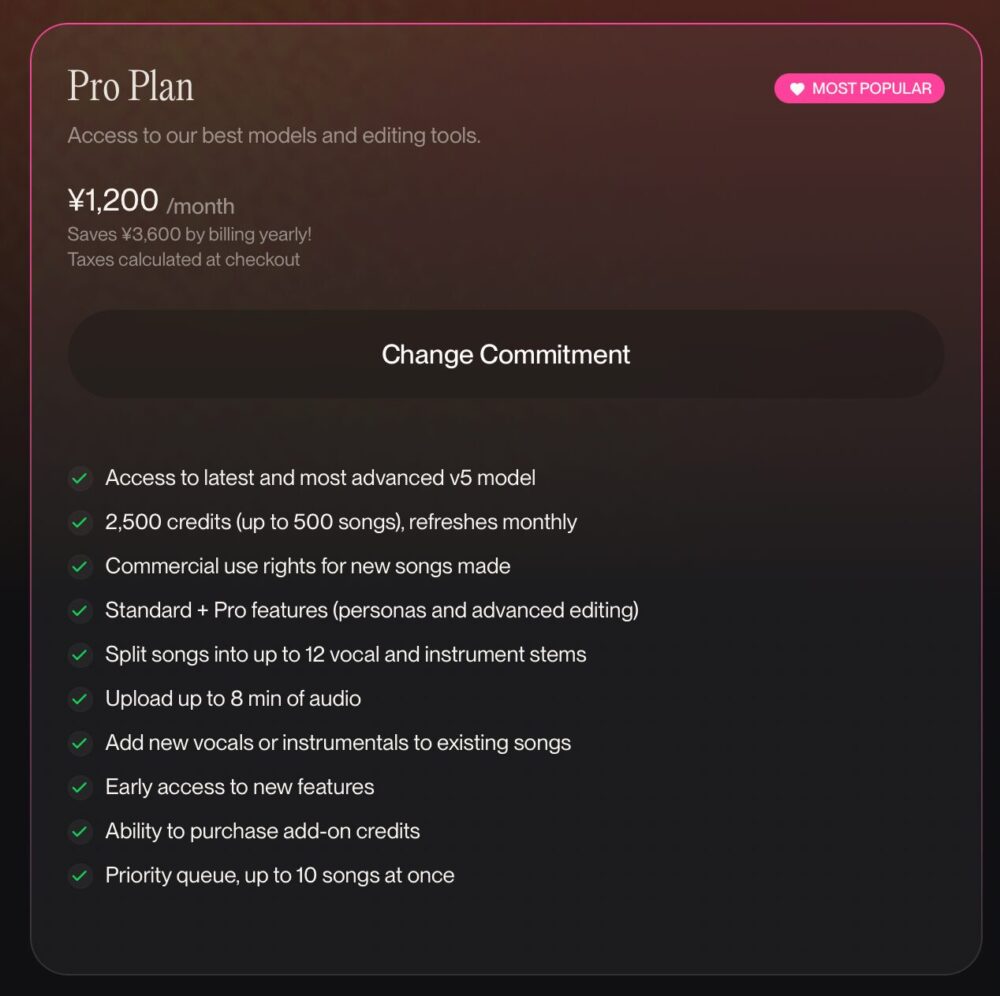This screenshot has width=1000, height=996.
Task: Click the Saves ¥3,600 yearly billing note
Action: click(189, 235)
